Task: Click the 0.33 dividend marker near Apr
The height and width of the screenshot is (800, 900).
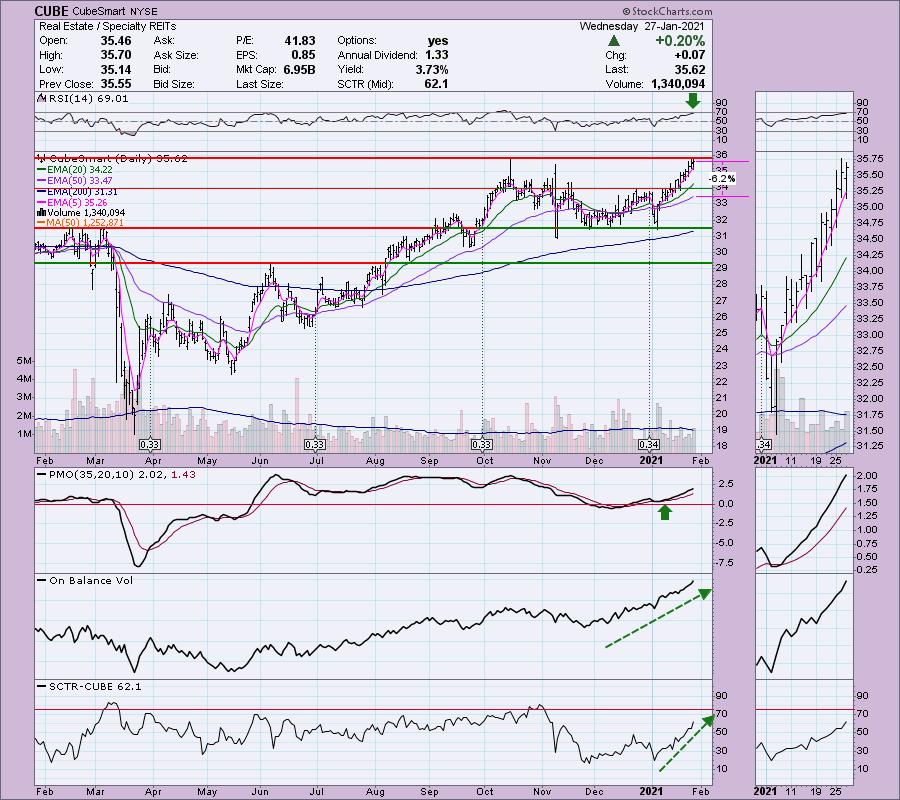Action: 150,444
